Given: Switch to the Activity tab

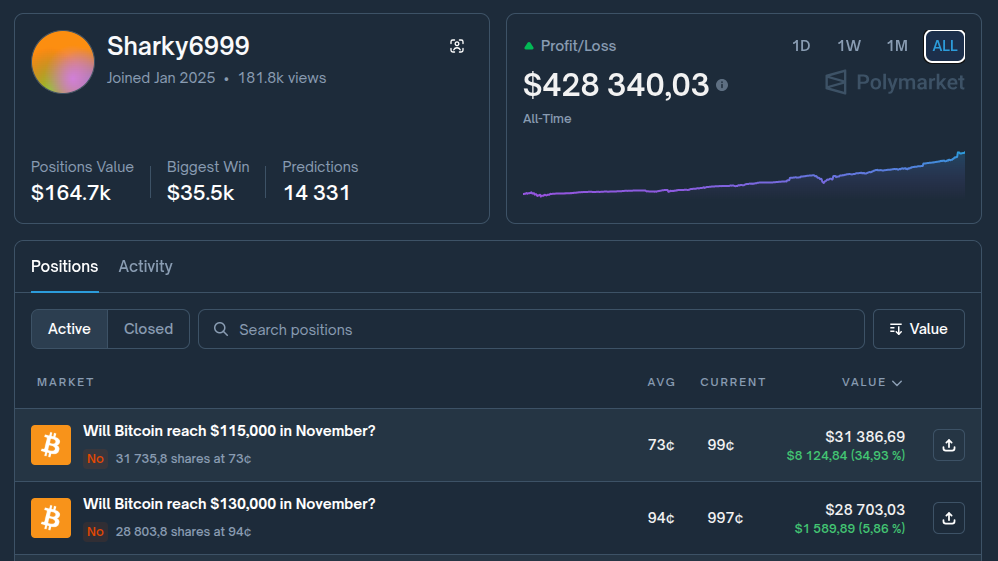Looking at the screenshot, I should click(x=145, y=266).
